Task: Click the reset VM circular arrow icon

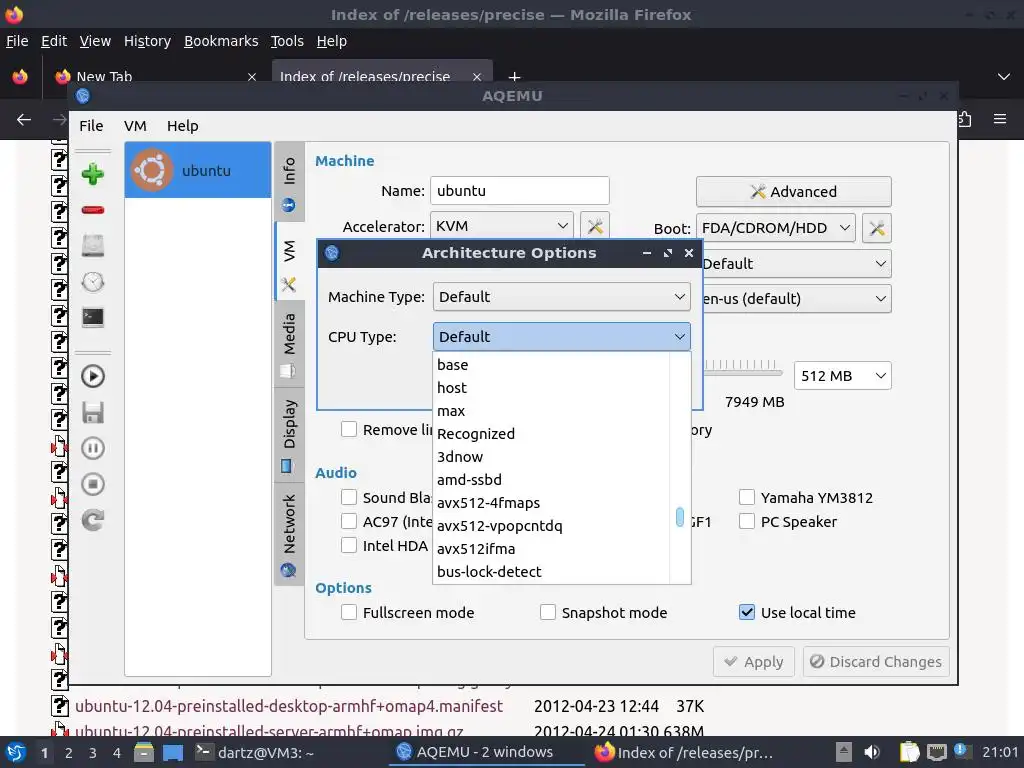Action: [93, 520]
